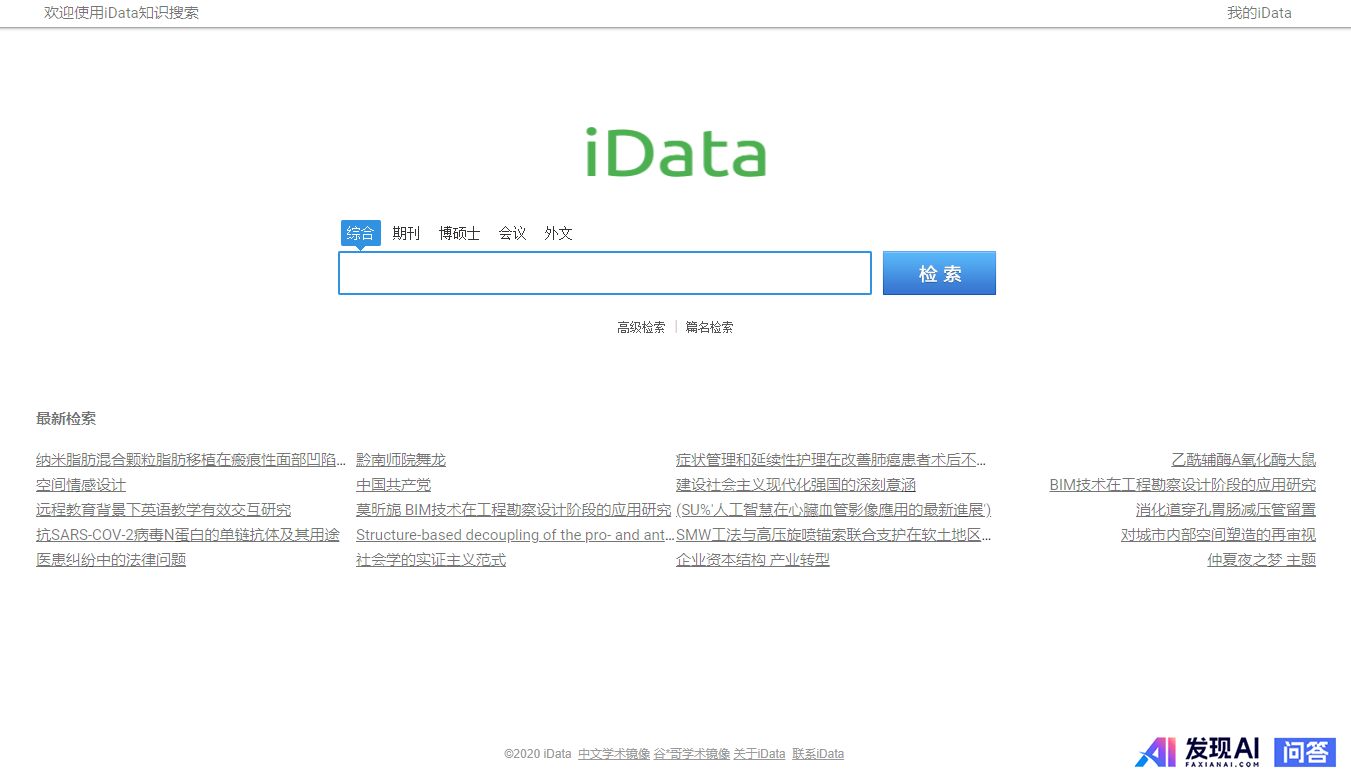Viewport: 1351px width, 777px height.
Task: Open recent search 消化道穿孔胃肠减压管留置
Action: tap(1226, 510)
